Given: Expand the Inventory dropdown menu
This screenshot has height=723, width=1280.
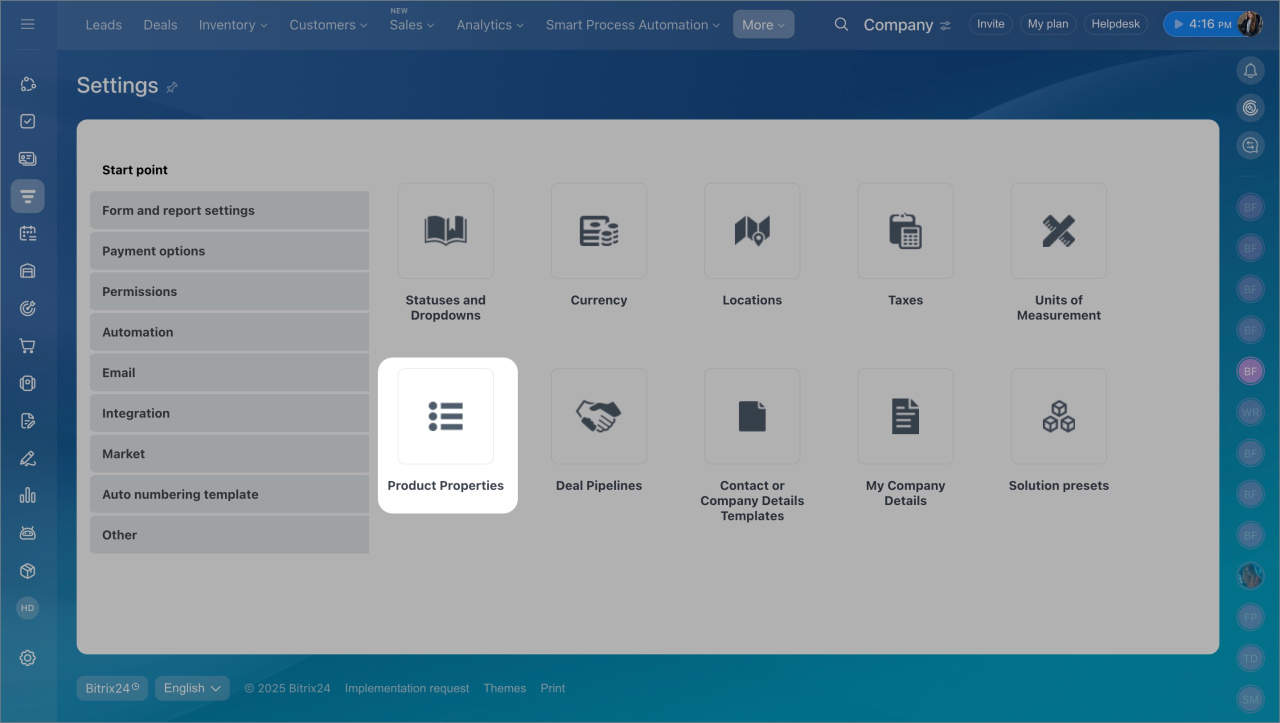Looking at the screenshot, I should 233,25.
